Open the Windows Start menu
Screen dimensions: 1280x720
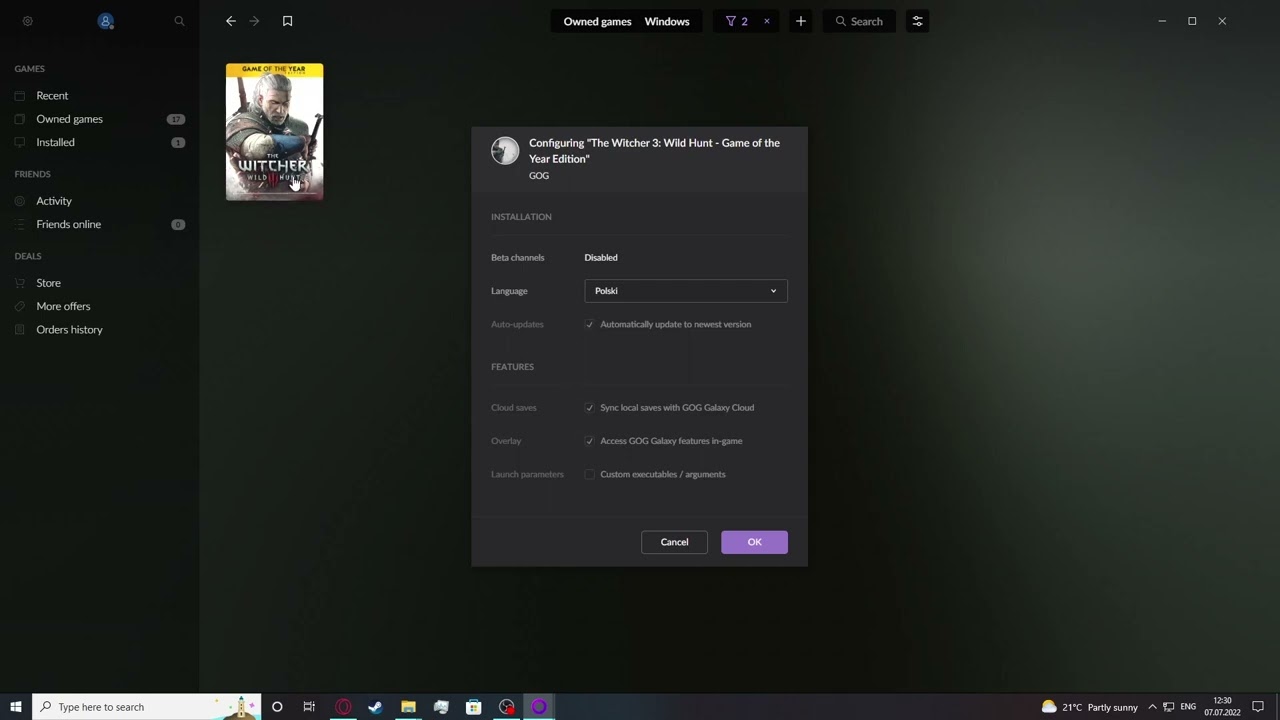[16, 707]
